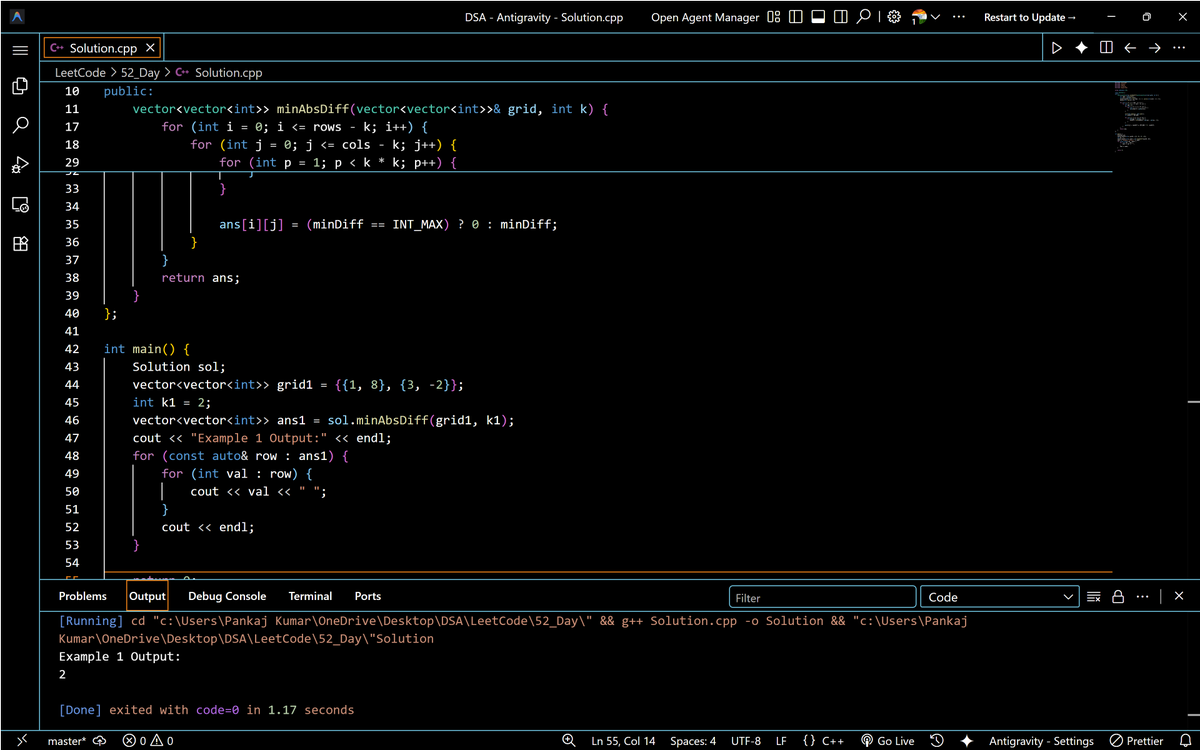Close the Solution.cpp editor tab
Screen dimensions: 1200x750
tap(150, 48)
